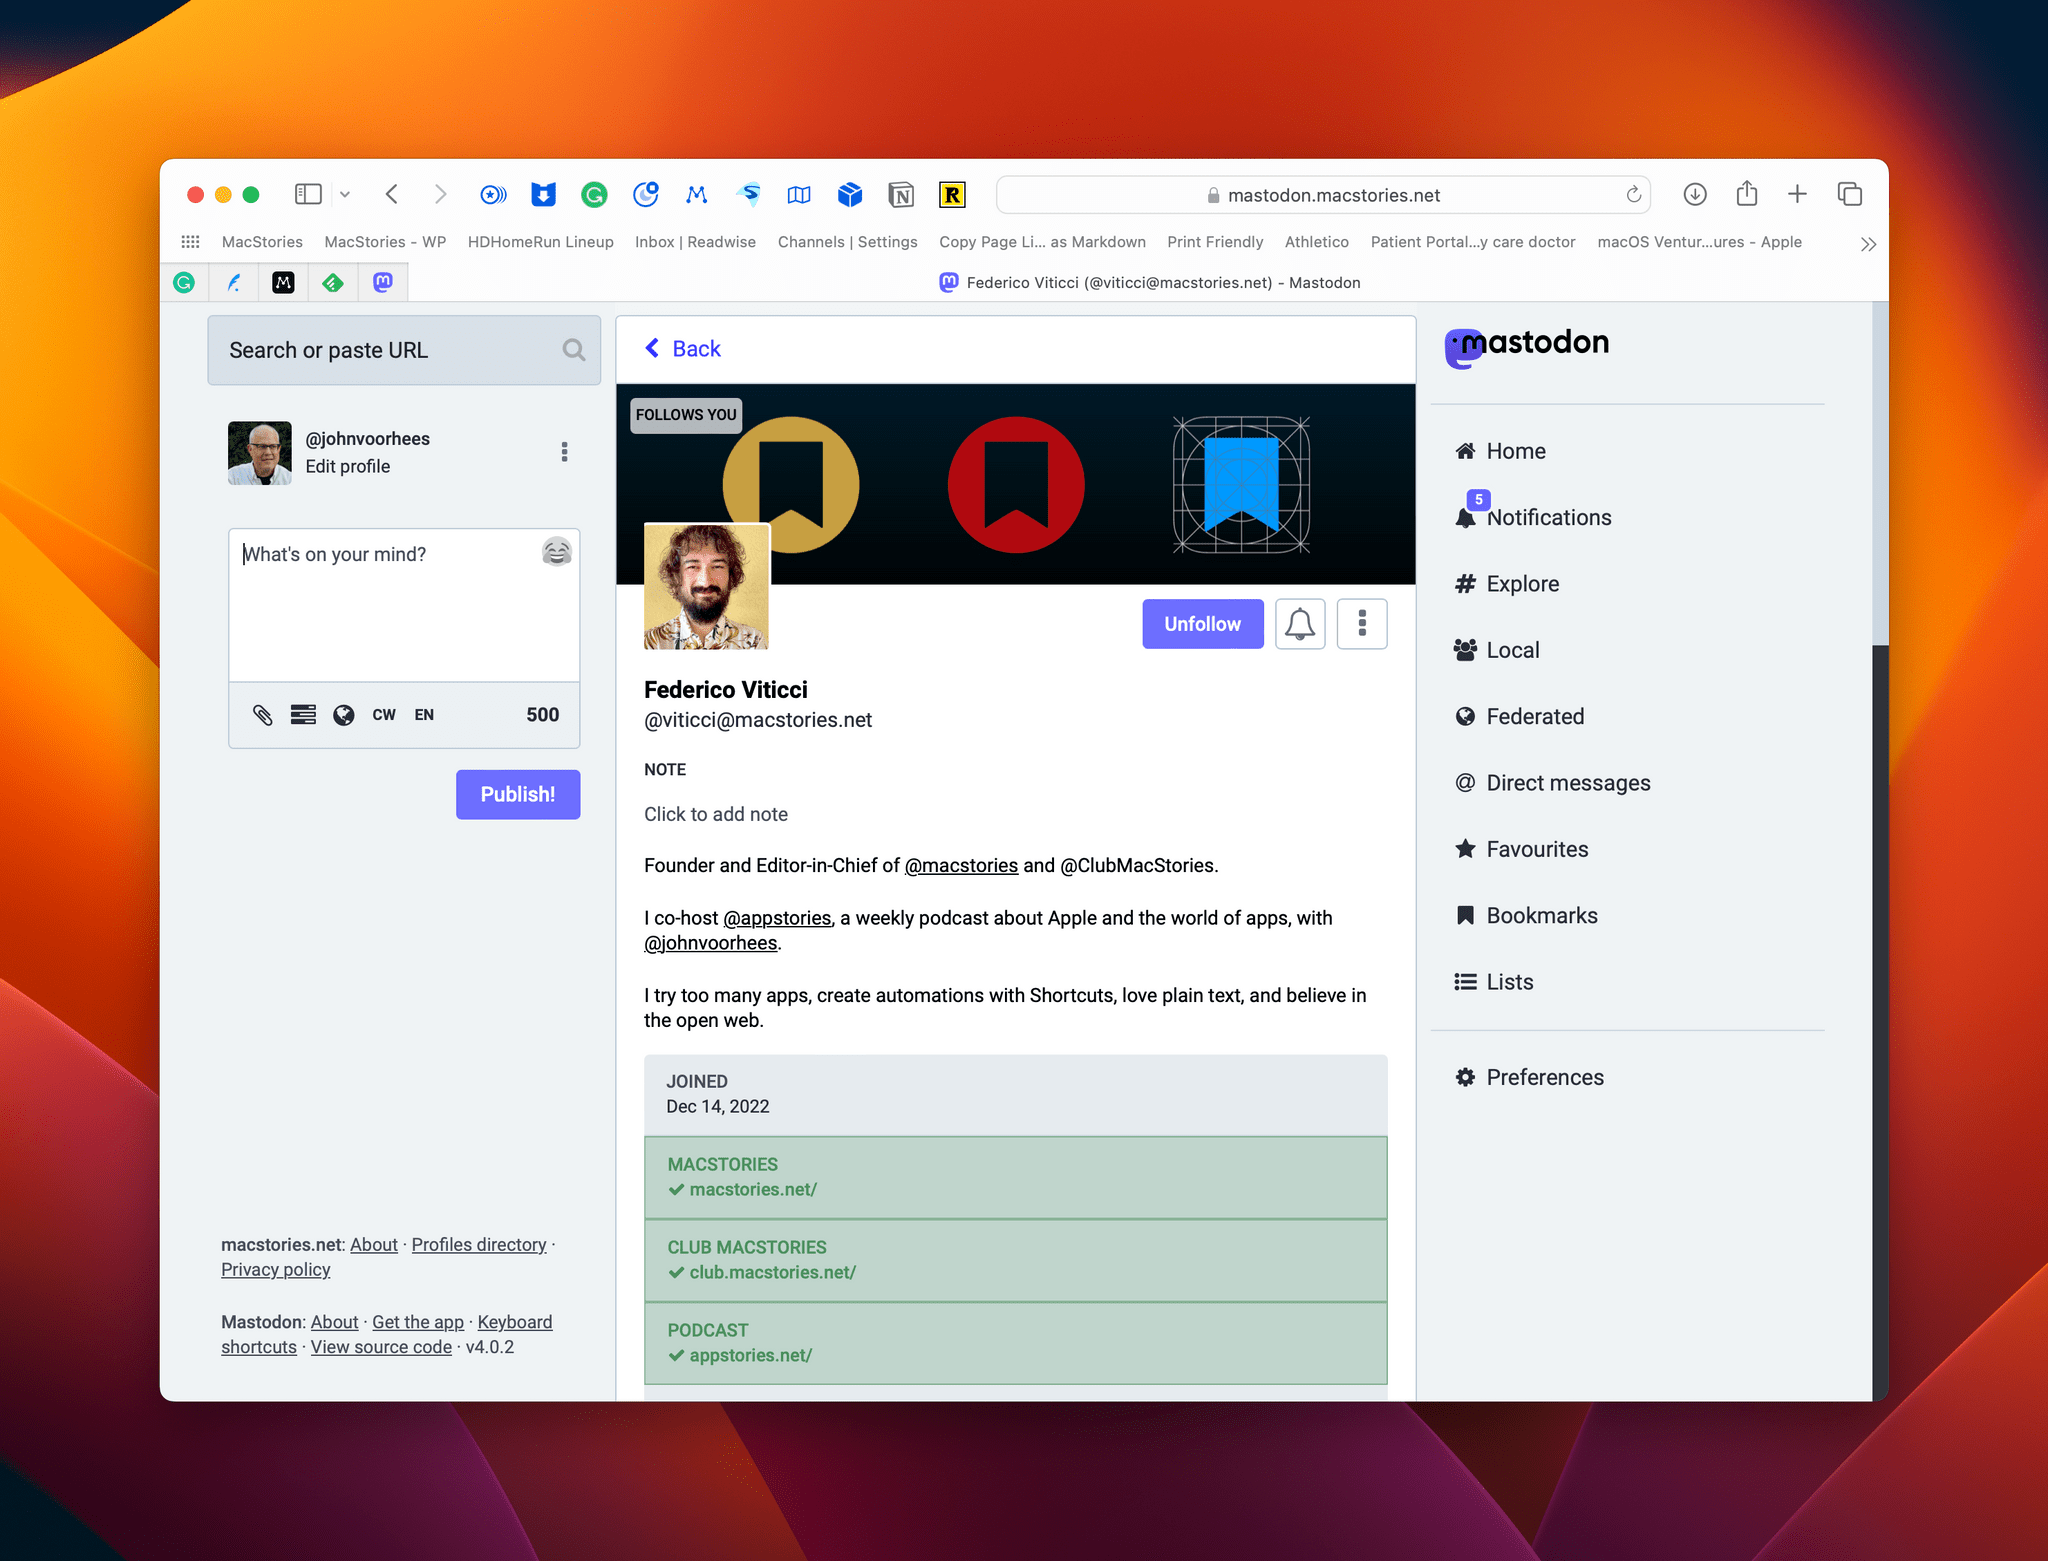Click the search magnifier icon

(573, 350)
